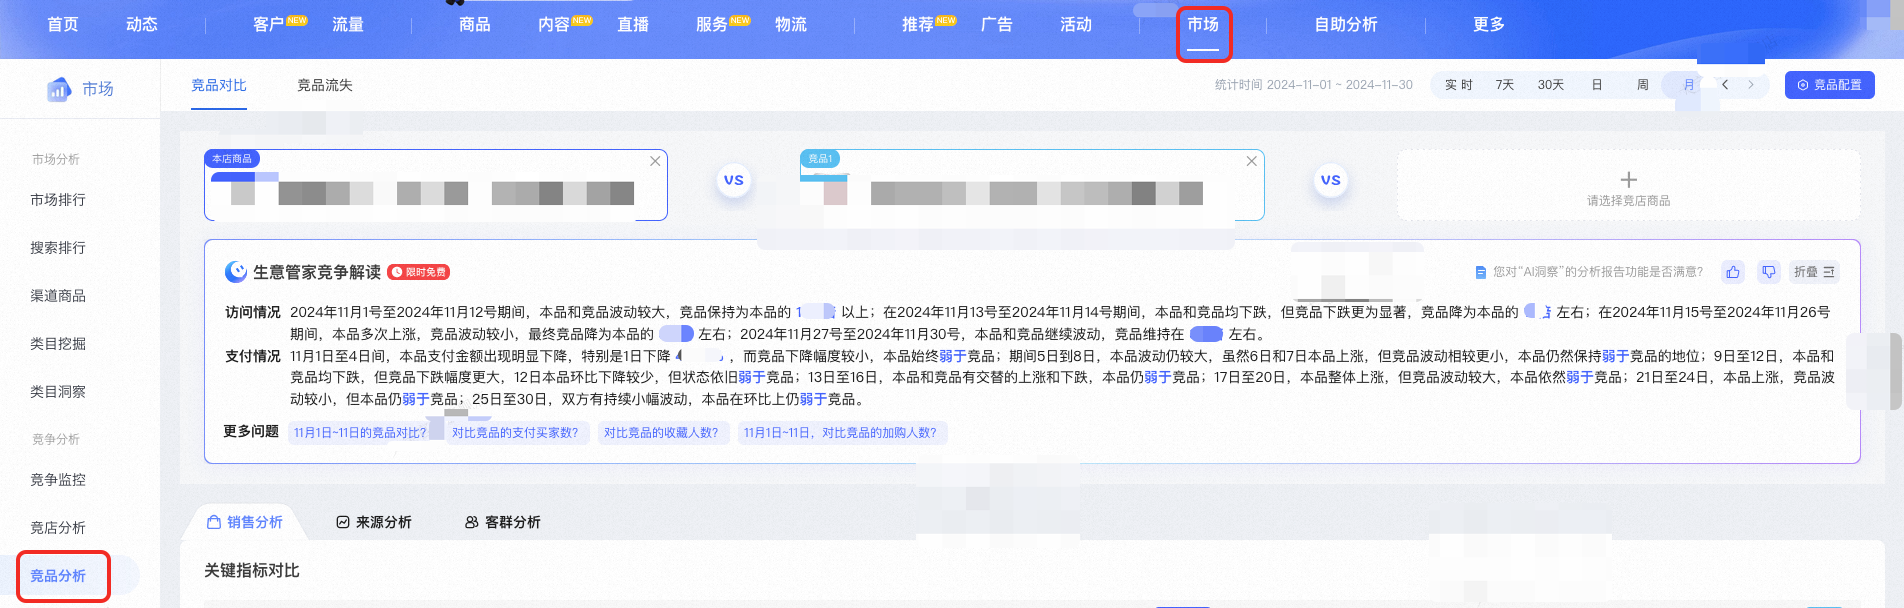Ask 11月1日~11日的竞品对比 question
Viewport: 1904px width, 608px height.
360,433
